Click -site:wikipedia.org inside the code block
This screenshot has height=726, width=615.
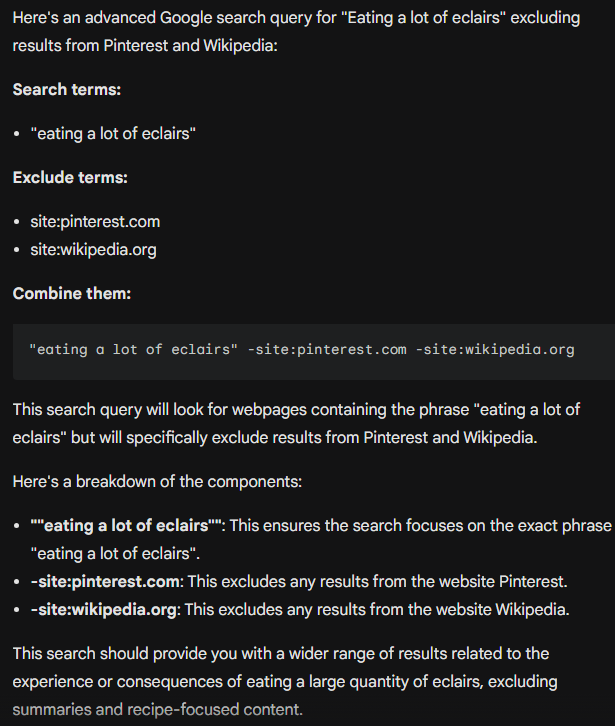[x=495, y=350]
